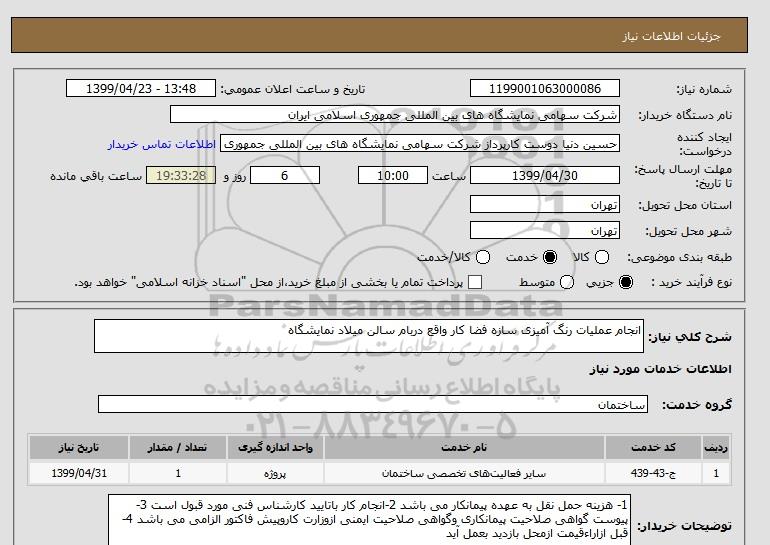Click the buyer organization name field
This screenshot has width=770, height=545.
(395, 114)
